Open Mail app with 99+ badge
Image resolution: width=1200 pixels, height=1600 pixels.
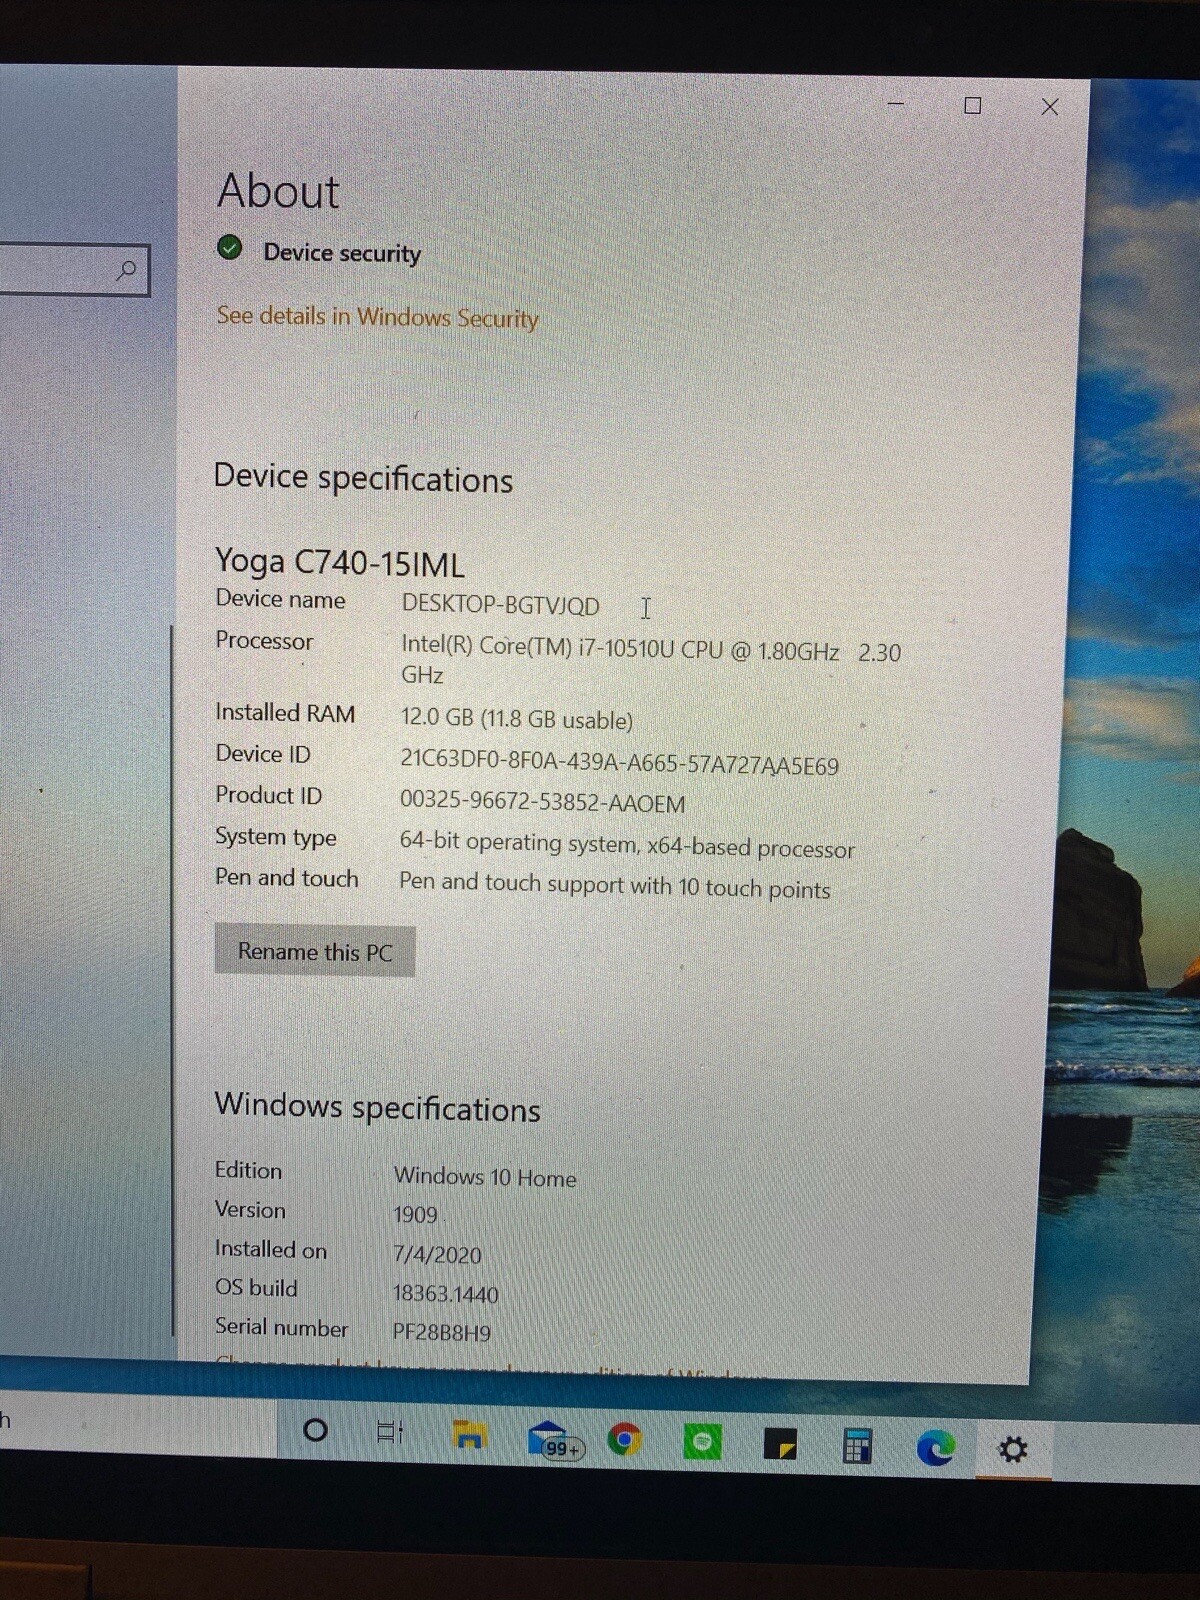(x=554, y=1440)
